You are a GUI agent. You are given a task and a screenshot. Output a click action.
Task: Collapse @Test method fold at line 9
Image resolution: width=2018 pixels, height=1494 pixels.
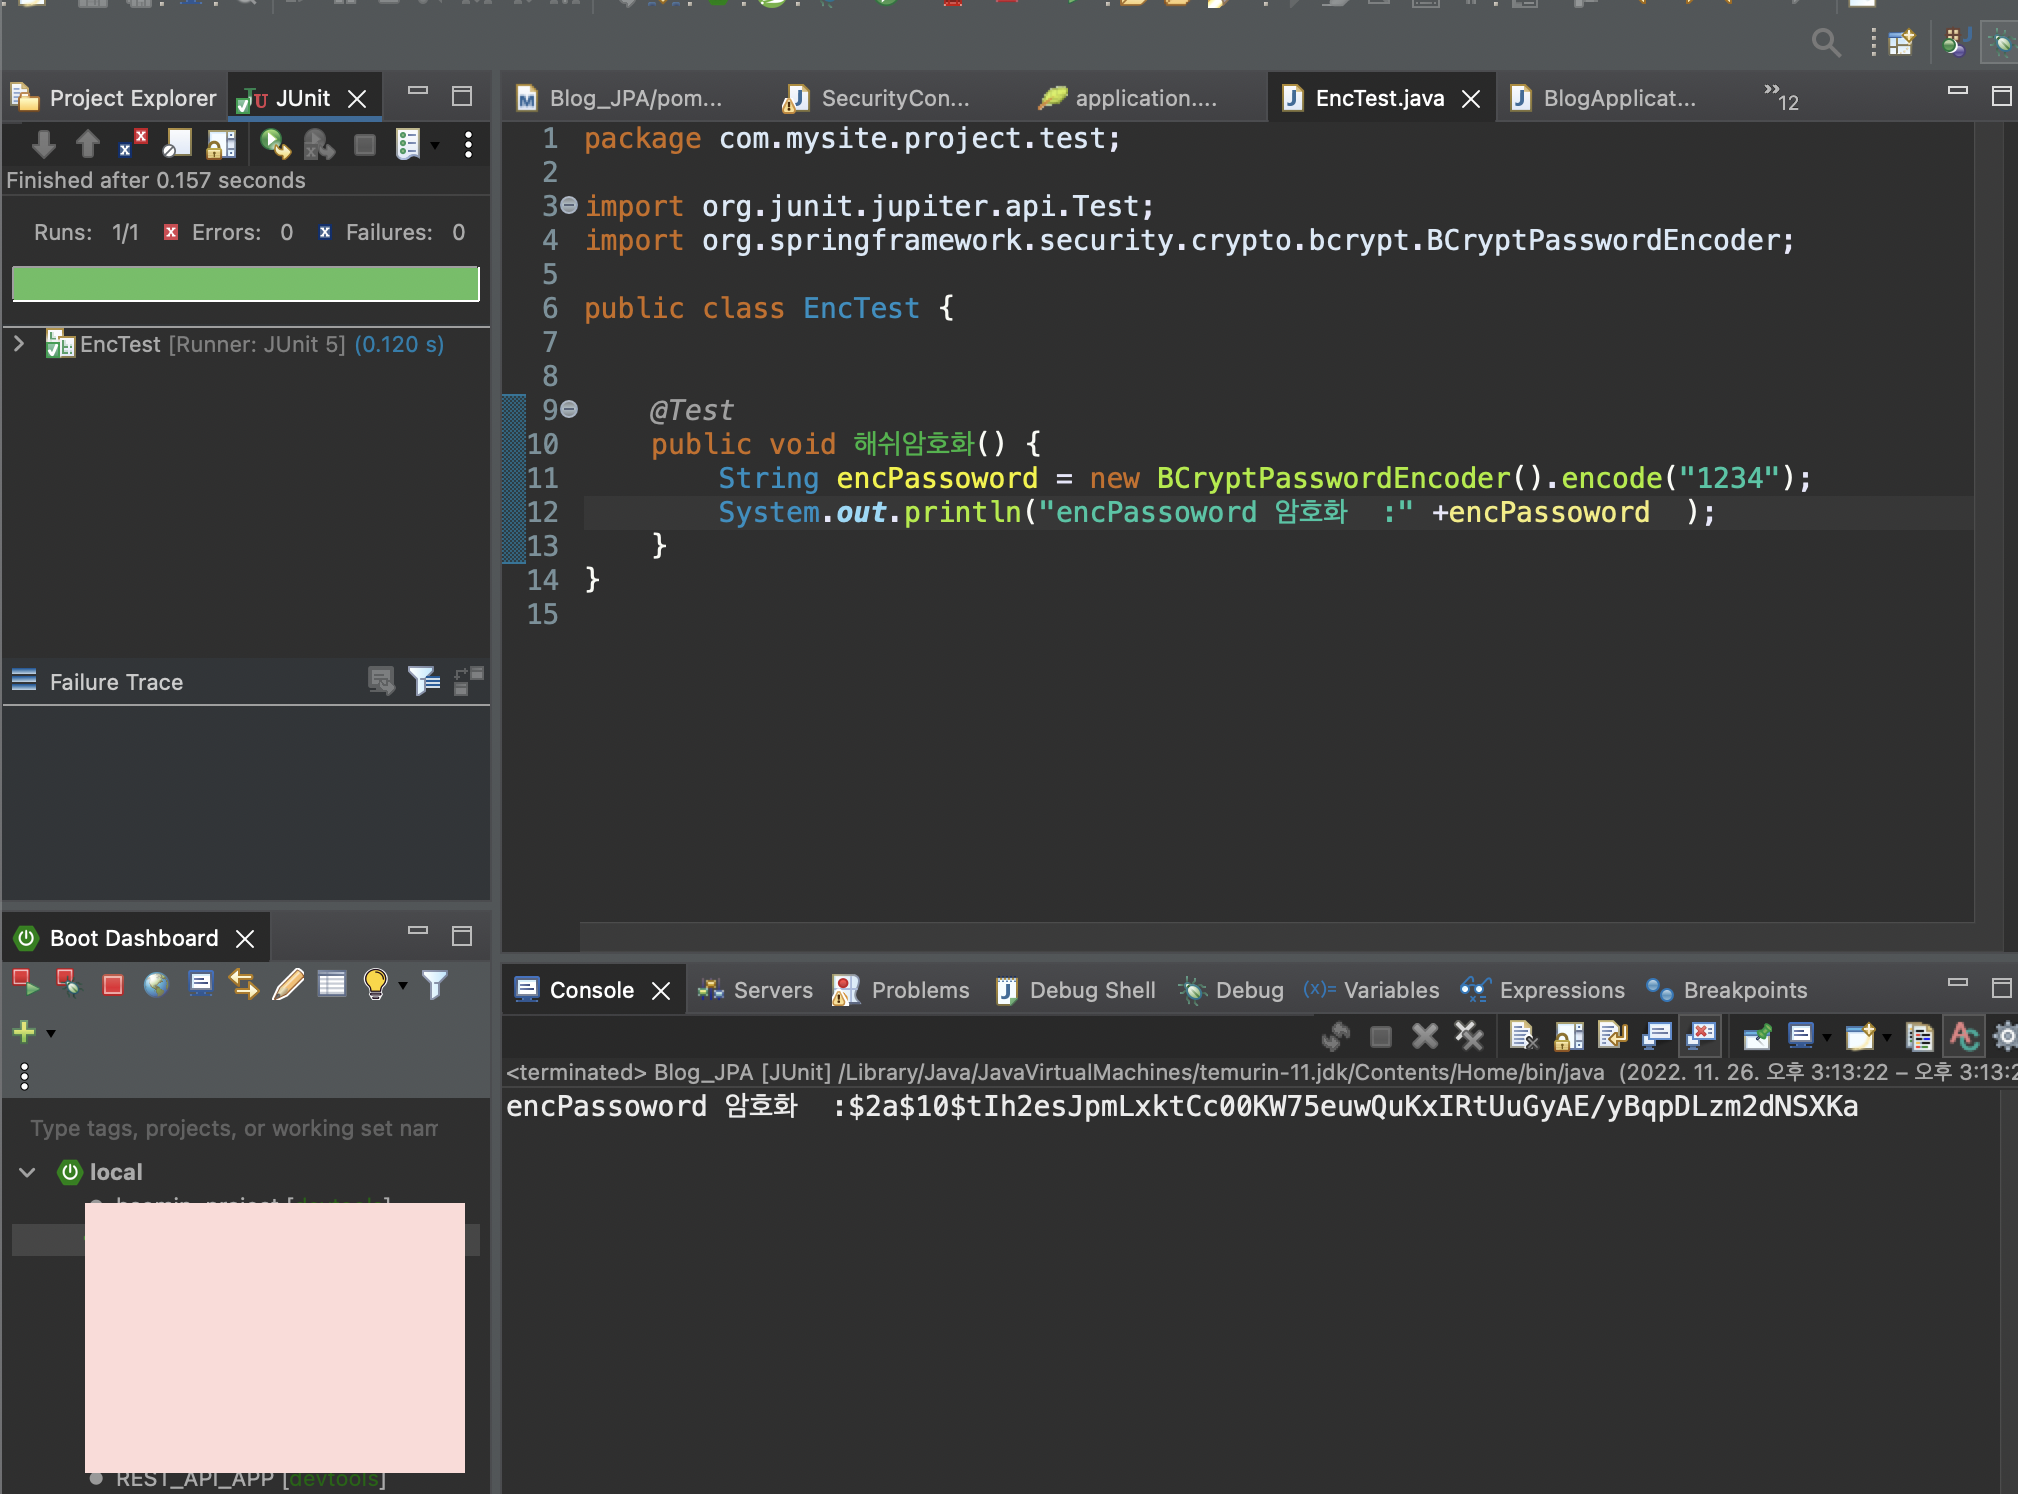pos(569,409)
